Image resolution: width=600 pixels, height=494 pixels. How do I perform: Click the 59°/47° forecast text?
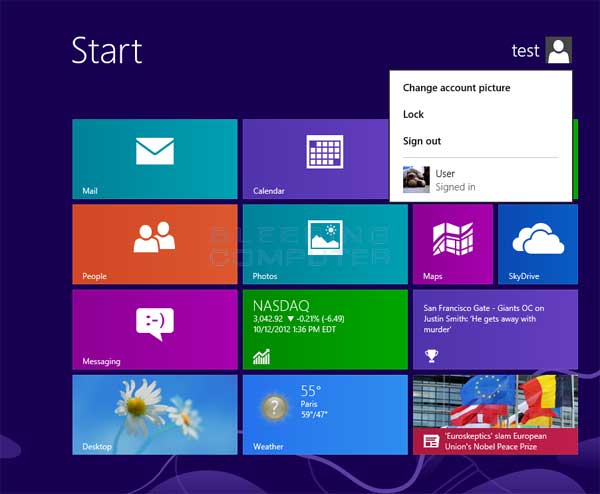pos(314,414)
